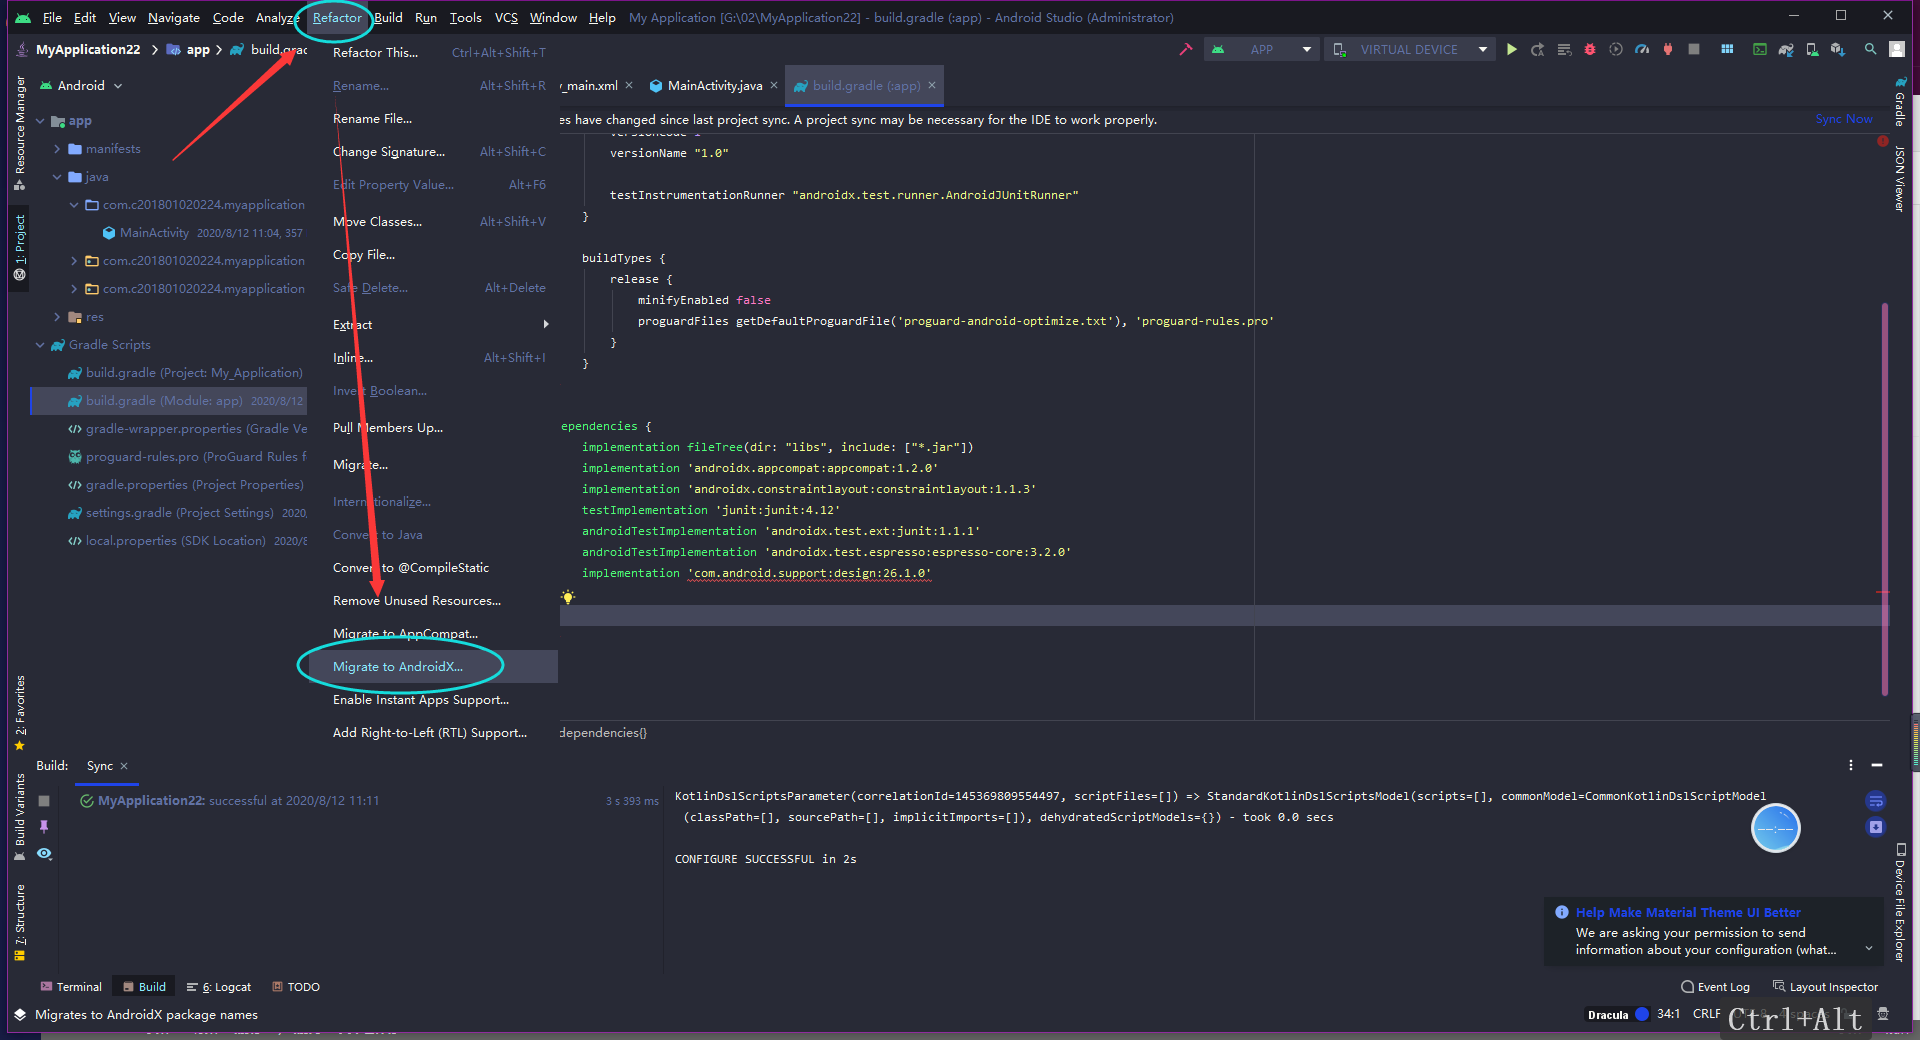Toggle soft-wrap icon in build output
Viewport: 1920px width, 1040px height.
coord(1876,801)
